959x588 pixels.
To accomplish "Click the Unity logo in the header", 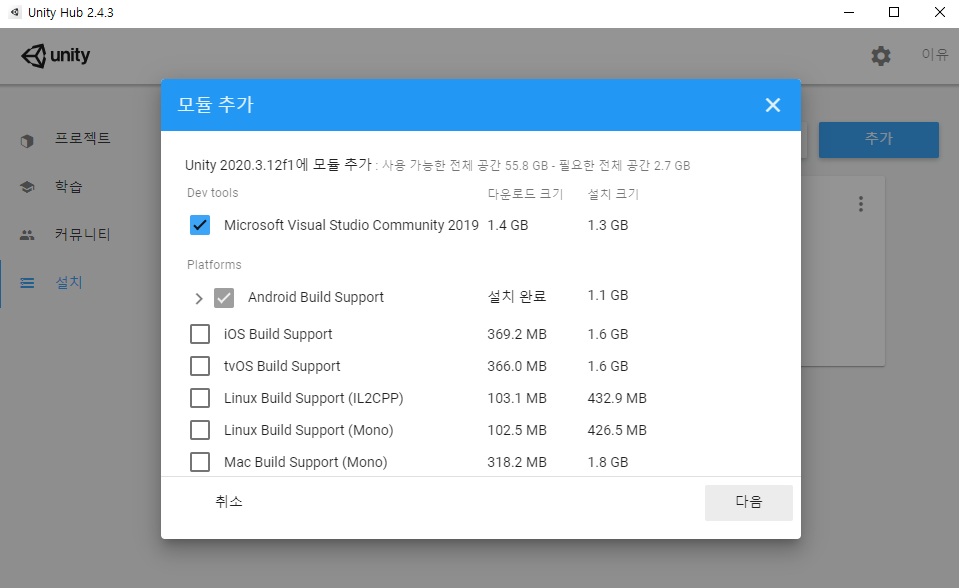I will pos(56,56).
